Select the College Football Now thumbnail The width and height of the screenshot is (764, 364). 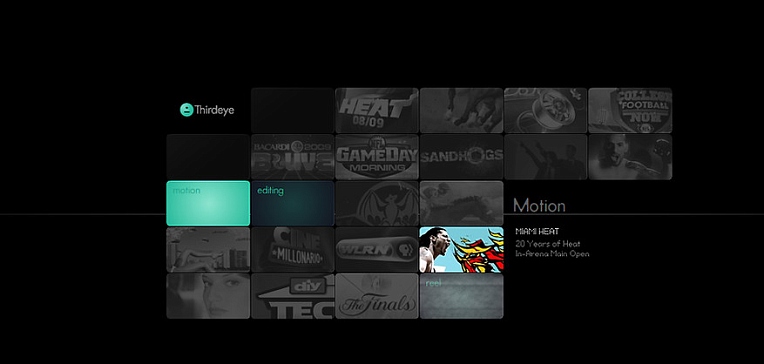[630, 110]
